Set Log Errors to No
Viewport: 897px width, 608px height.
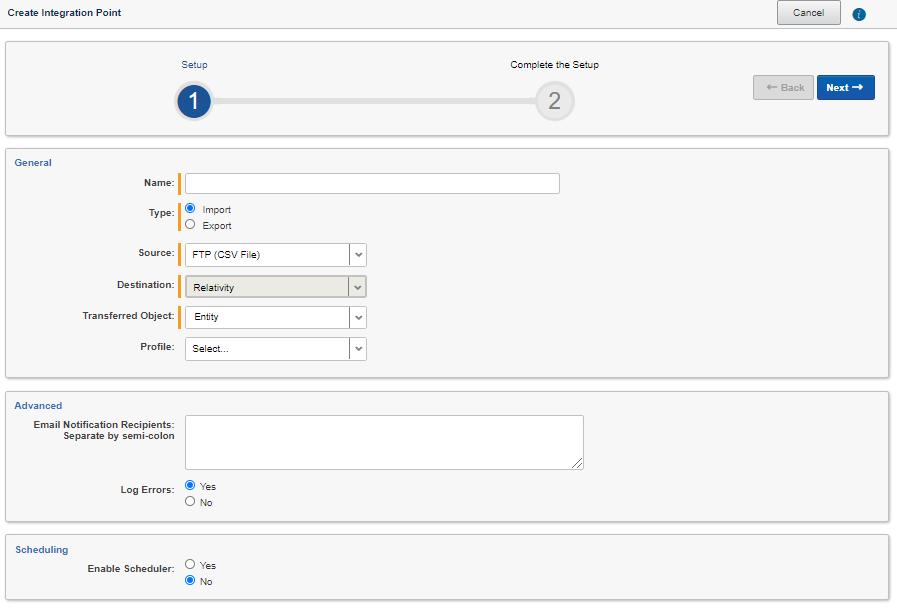pyautogui.click(x=190, y=501)
